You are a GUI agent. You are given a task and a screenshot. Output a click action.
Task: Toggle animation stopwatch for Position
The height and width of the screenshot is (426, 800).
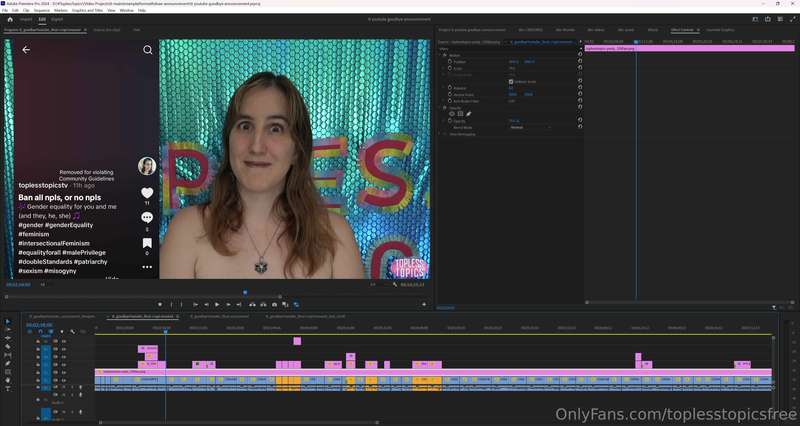point(450,61)
